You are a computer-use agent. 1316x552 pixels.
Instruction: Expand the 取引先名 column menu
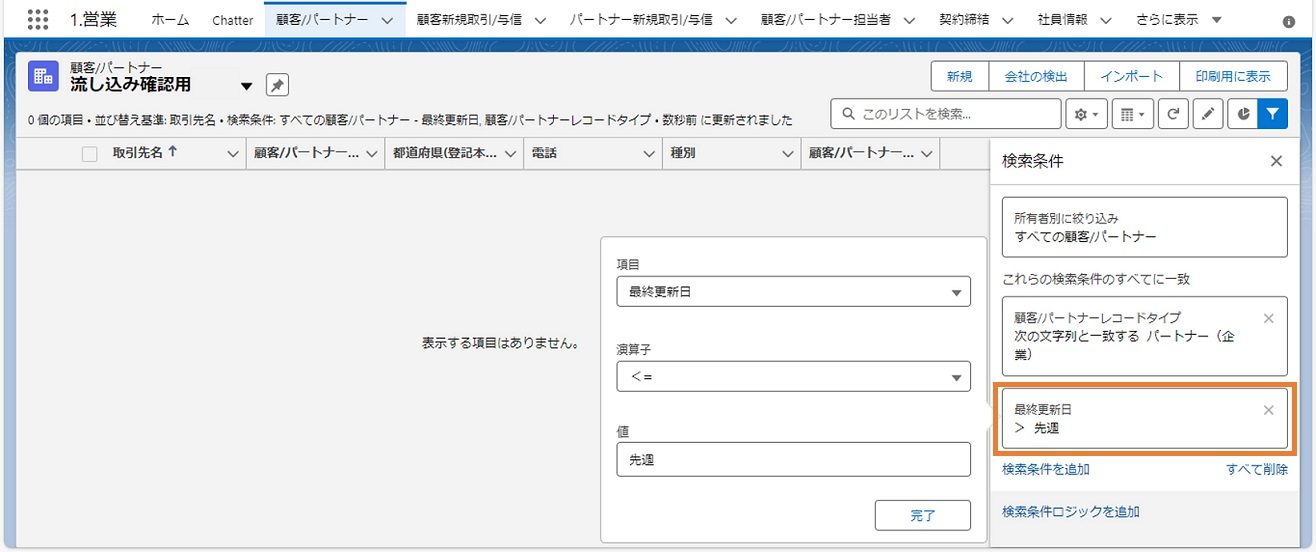point(233,154)
